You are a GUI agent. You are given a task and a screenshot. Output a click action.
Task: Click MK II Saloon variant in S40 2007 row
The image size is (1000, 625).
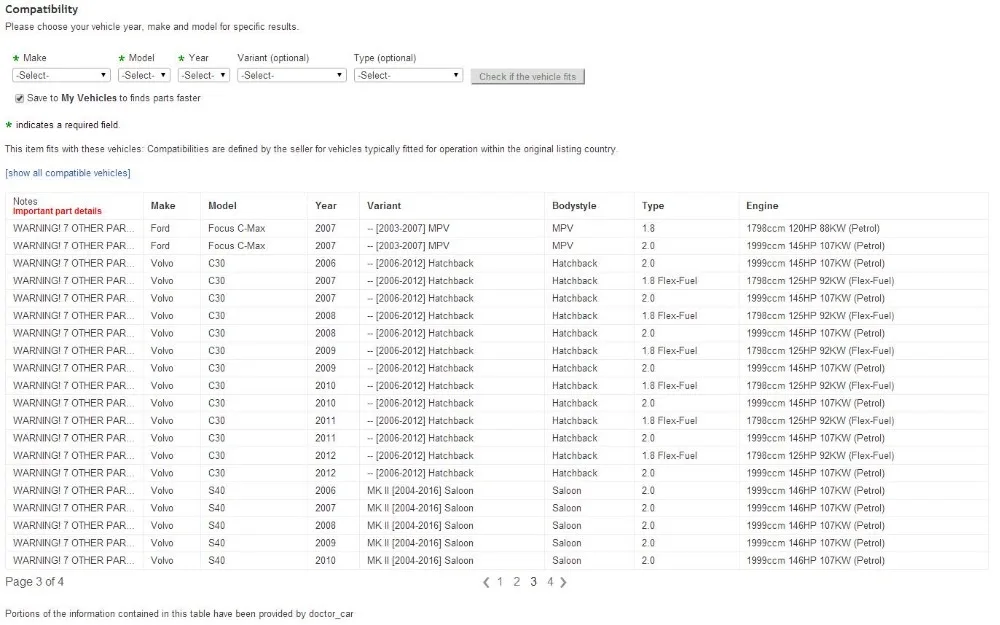pos(420,508)
